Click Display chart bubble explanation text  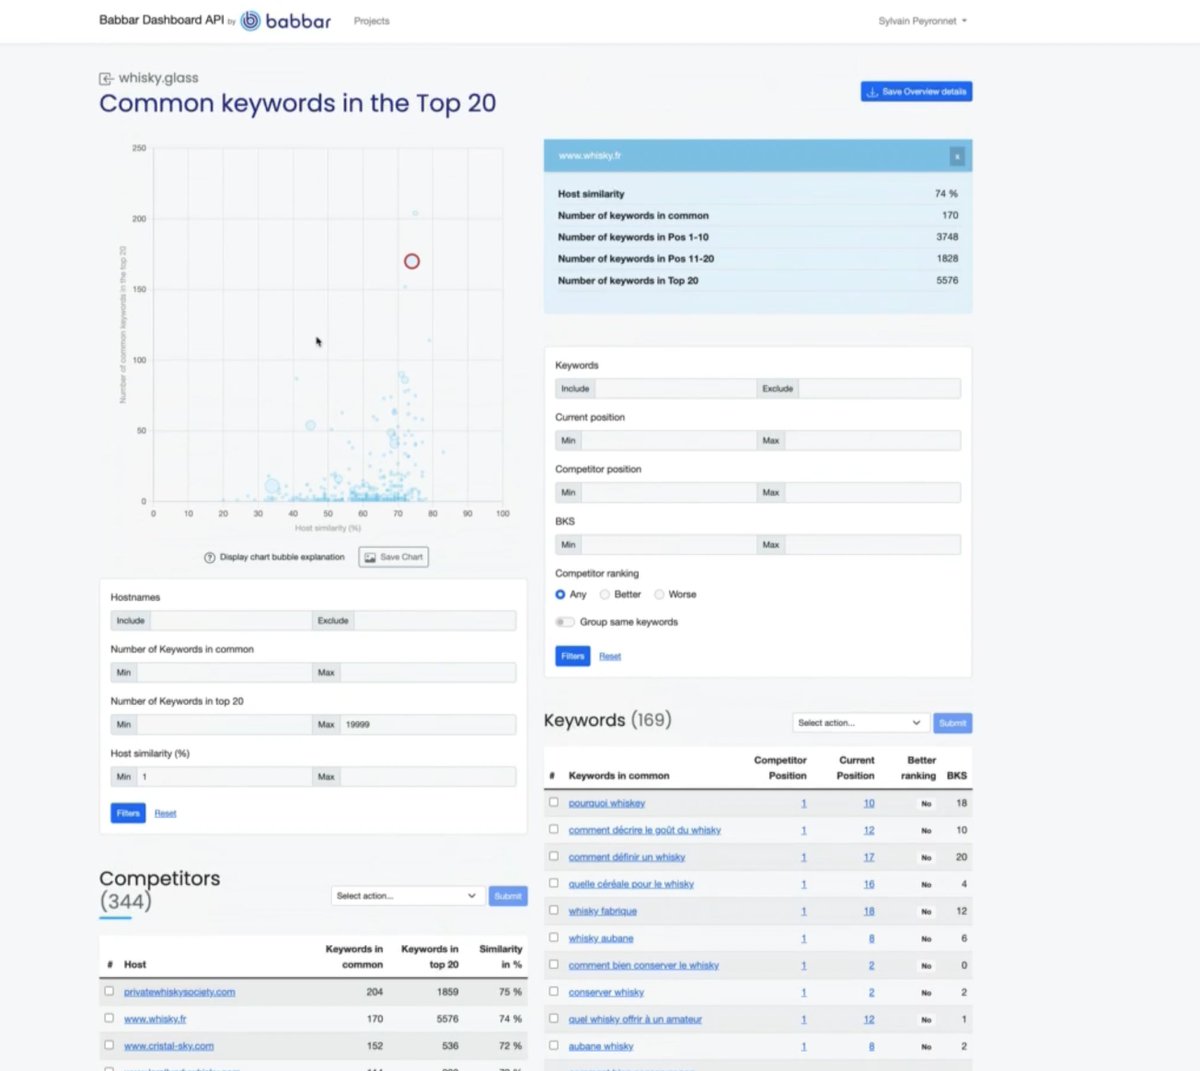(282, 557)
